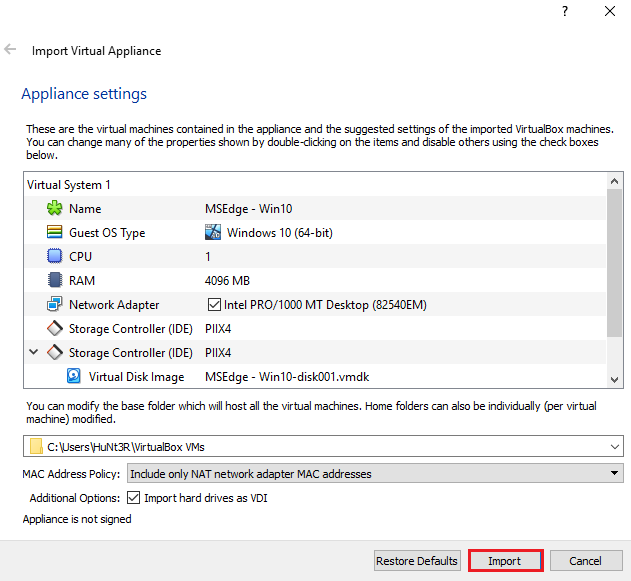
Task: Select the 4096 MB RAM value
Action: coord(227,280)
